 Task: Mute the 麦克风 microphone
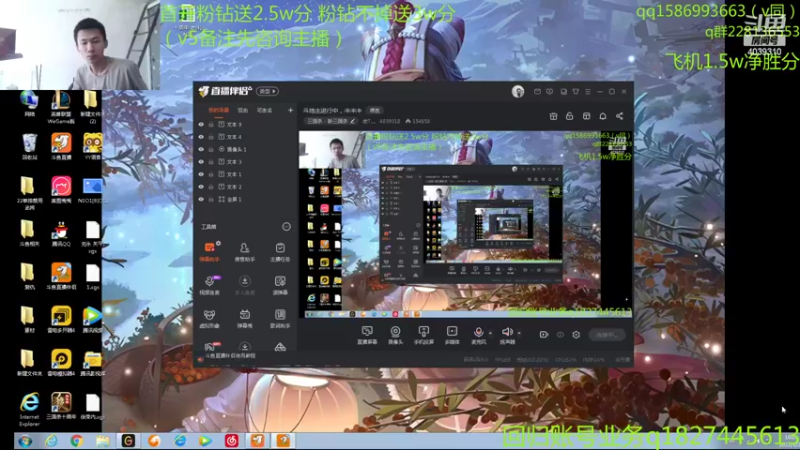pos(478,335)
